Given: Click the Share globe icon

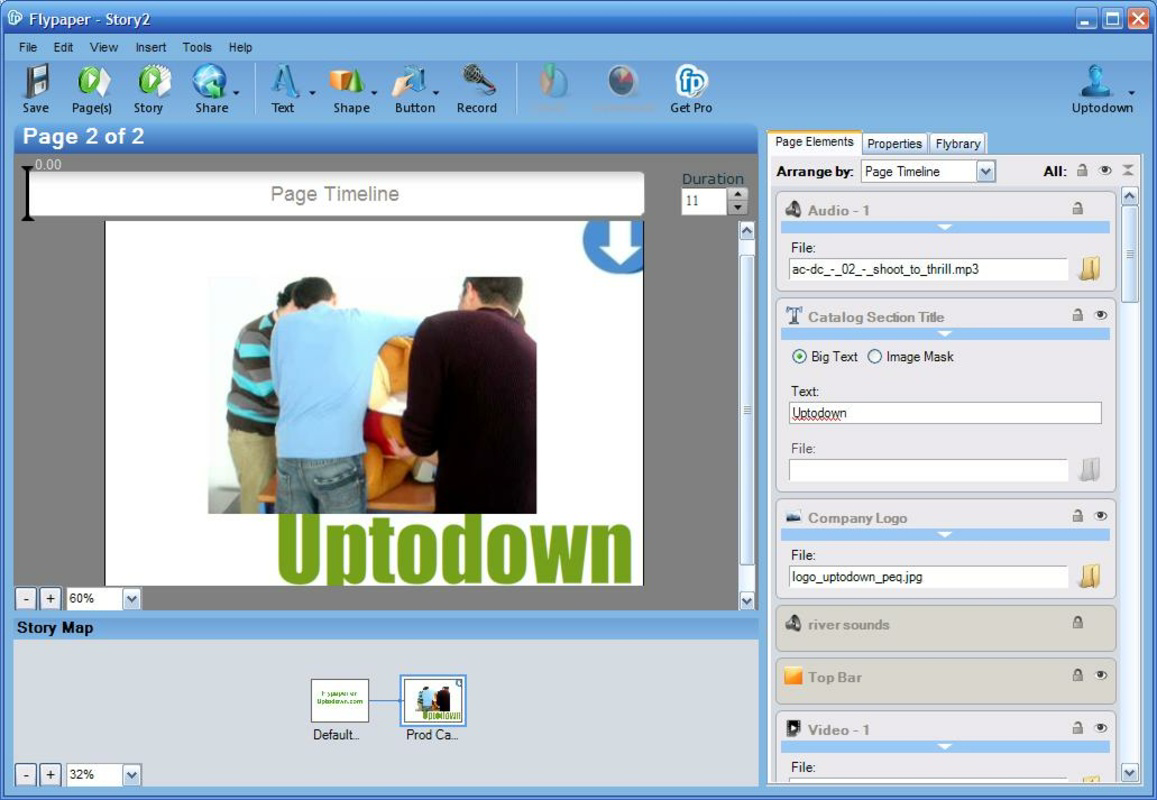Looking at the screenshot, I should coord(210,82).
